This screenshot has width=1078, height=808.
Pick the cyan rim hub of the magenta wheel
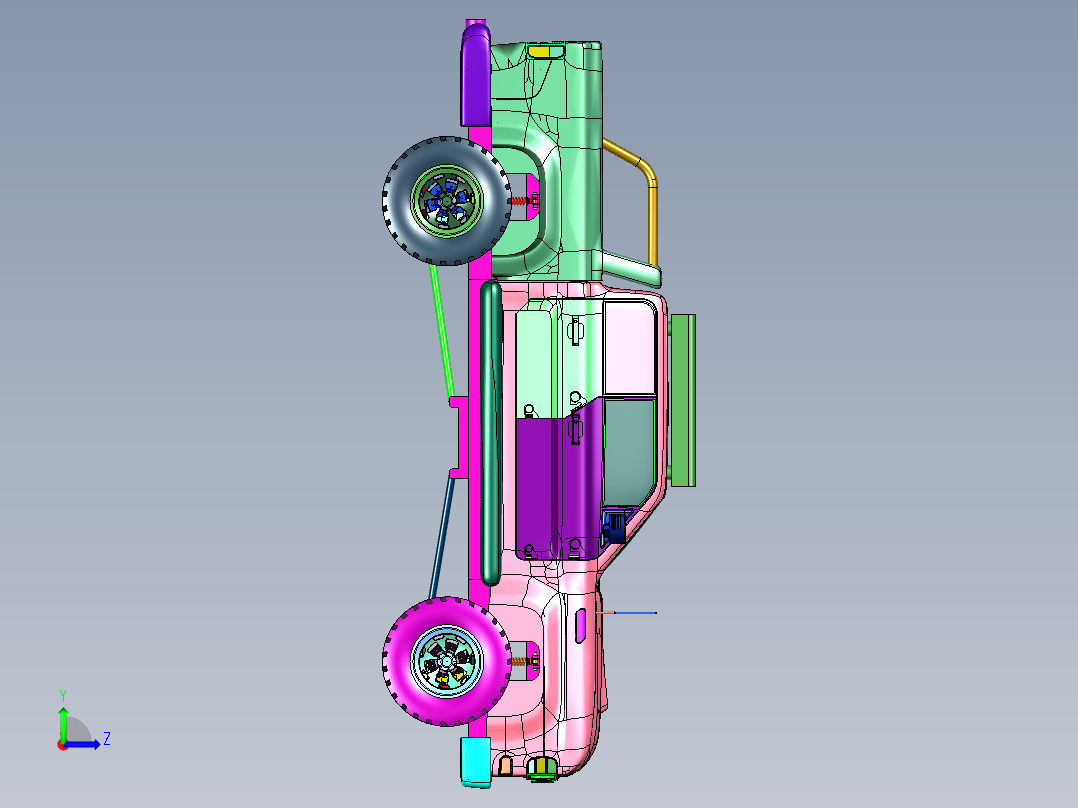pyautogui.click(x=447, y=662)
